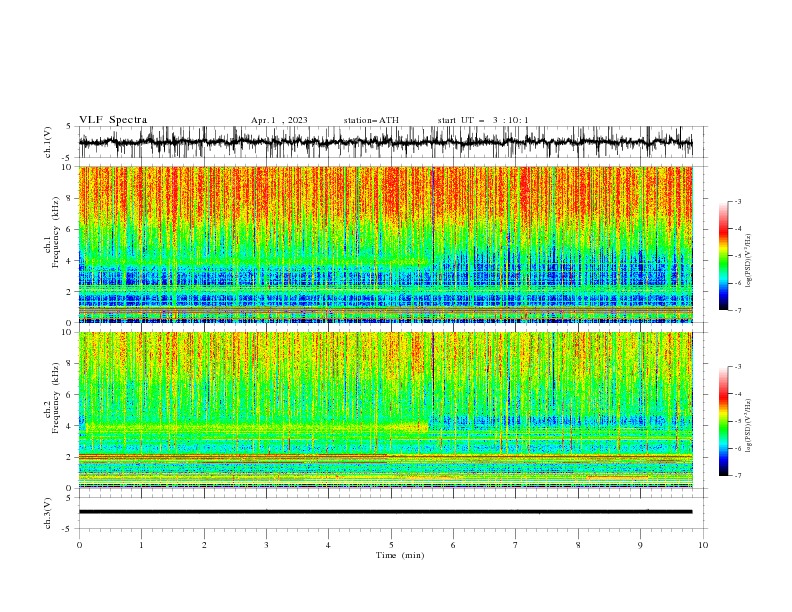This screenshot has height=612, width=792.
Task: Click the lower "log(PSD)(V²/Hz)" colorbar label
Action: [748, 426]
